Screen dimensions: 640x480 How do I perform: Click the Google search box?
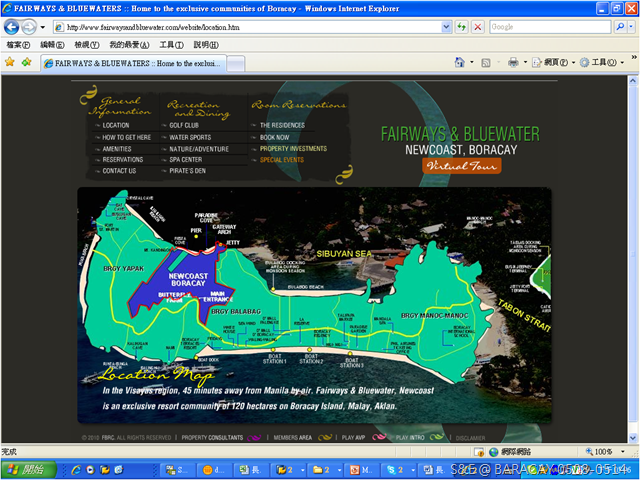click(x=549, y=27)
